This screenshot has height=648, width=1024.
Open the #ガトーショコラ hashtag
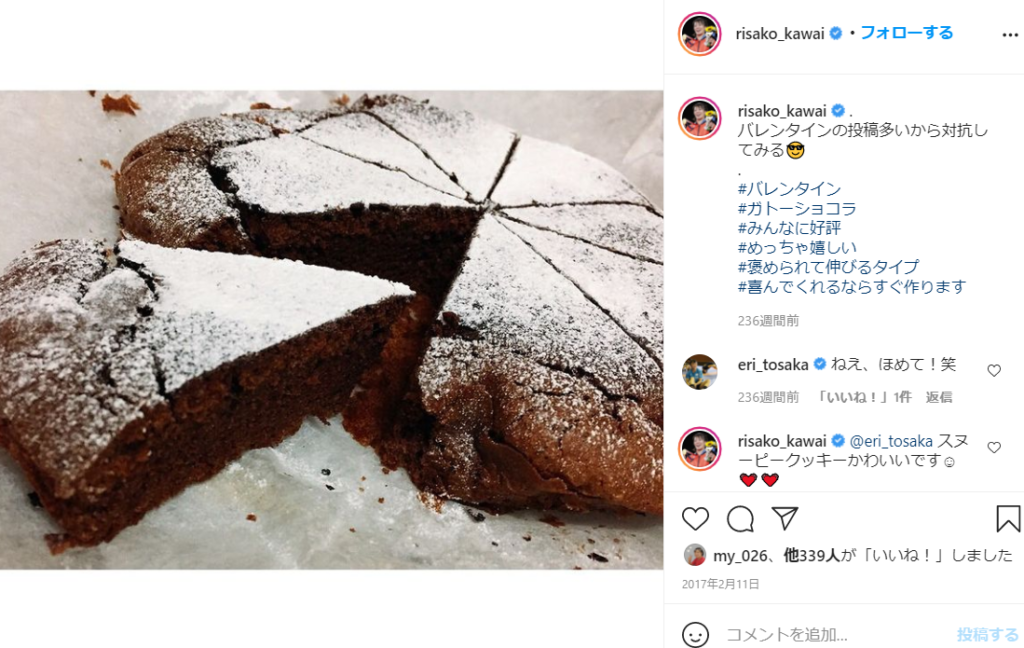(797, 208)
